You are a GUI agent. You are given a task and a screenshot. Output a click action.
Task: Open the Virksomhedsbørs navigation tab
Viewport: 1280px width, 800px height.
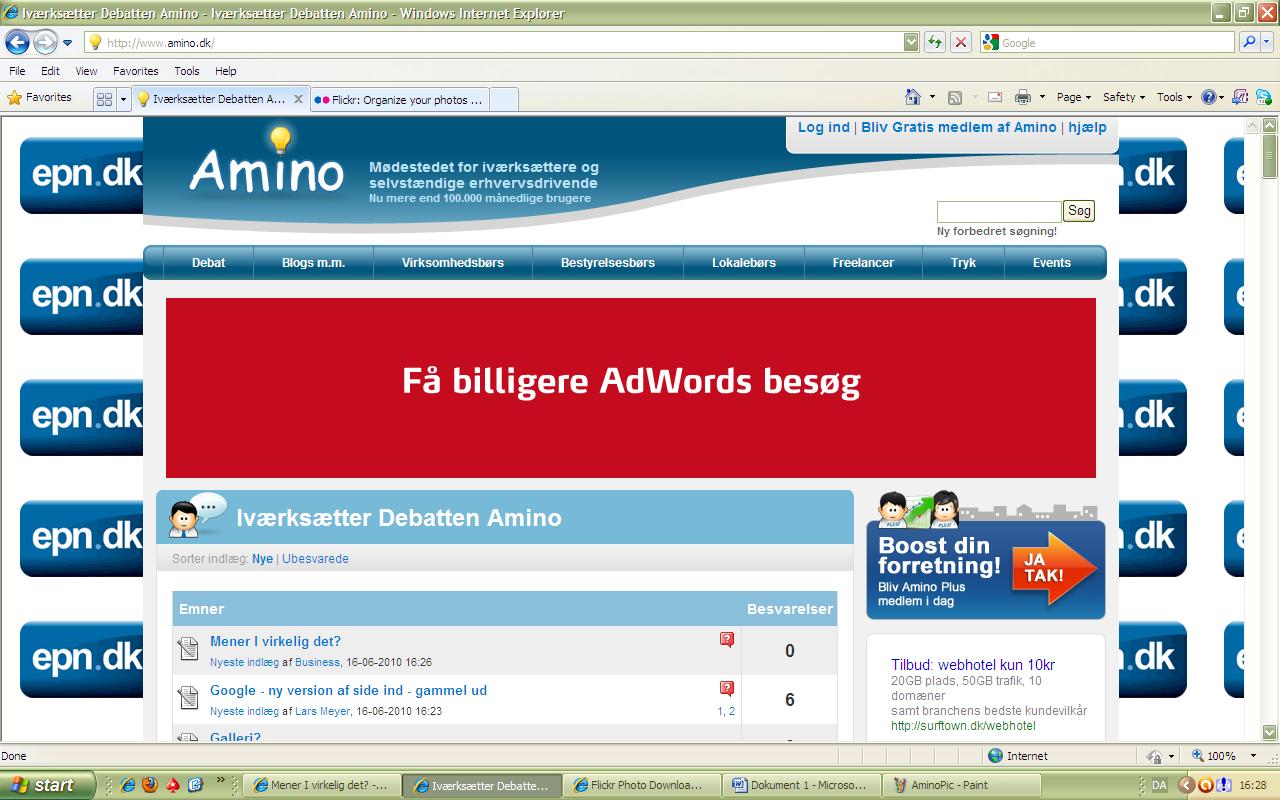[453, 263]
